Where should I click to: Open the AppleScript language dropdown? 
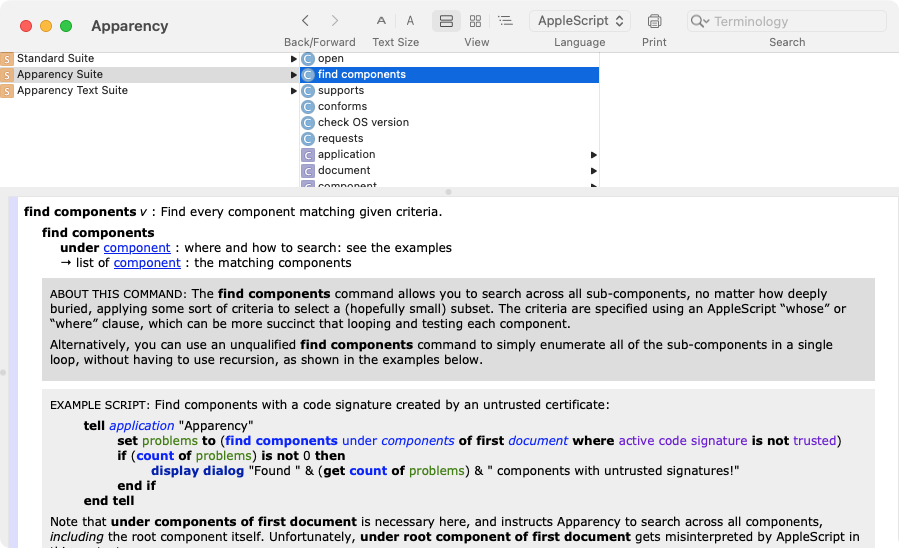pyautogui.click(x=580, y=21)
